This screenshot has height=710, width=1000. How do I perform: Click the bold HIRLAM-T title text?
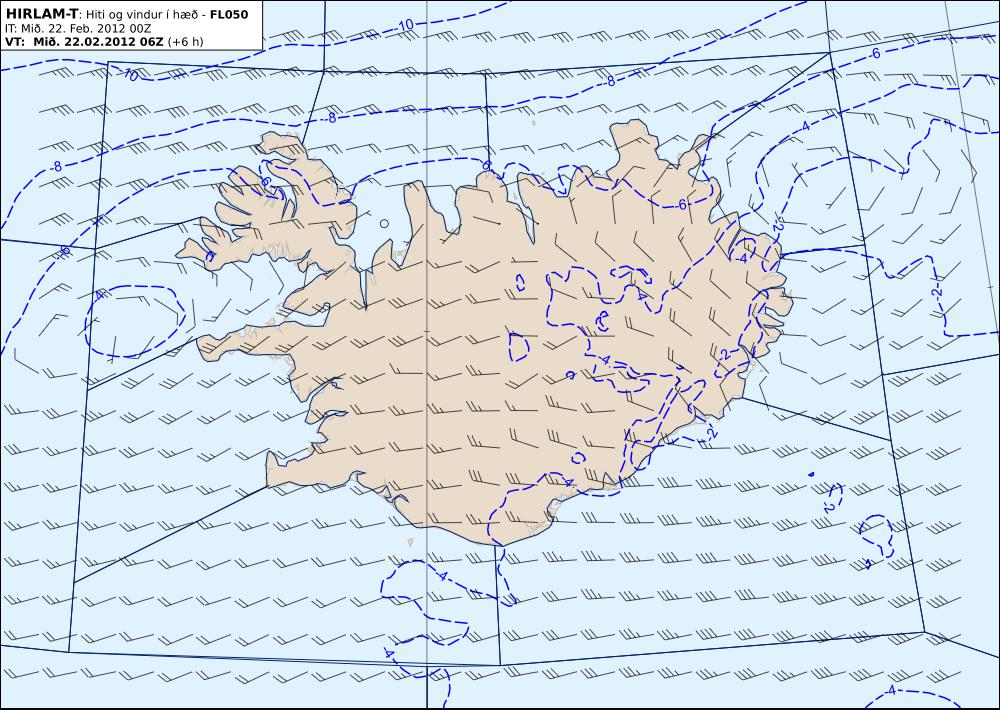pyautogui.click(x=40, y=14)
